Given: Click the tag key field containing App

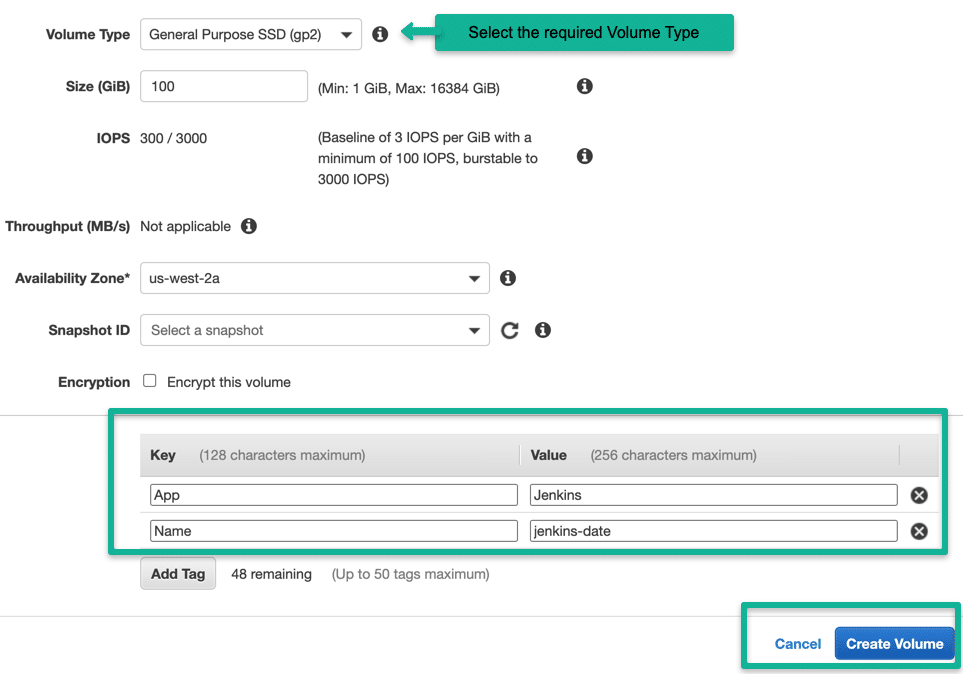Looking at the screenshot, I should [x=333, y=494].
